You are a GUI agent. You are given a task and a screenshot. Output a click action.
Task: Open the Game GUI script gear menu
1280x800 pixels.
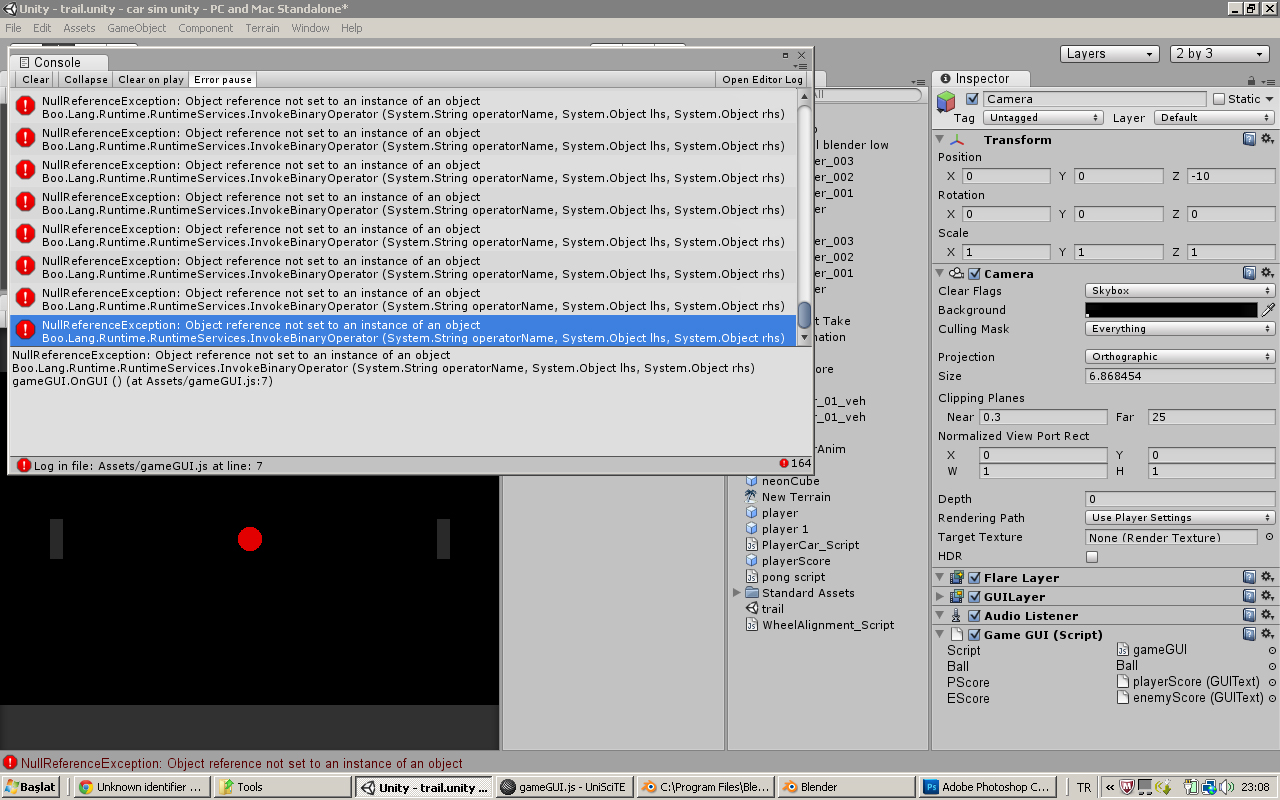1267,635
